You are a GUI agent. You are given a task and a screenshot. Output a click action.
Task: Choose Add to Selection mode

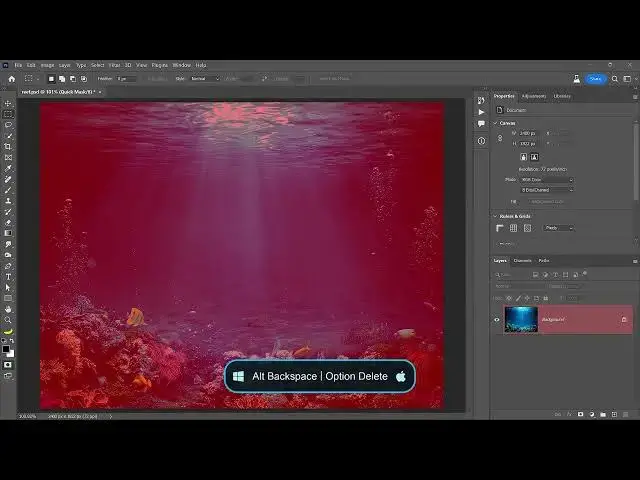point(62,79)
